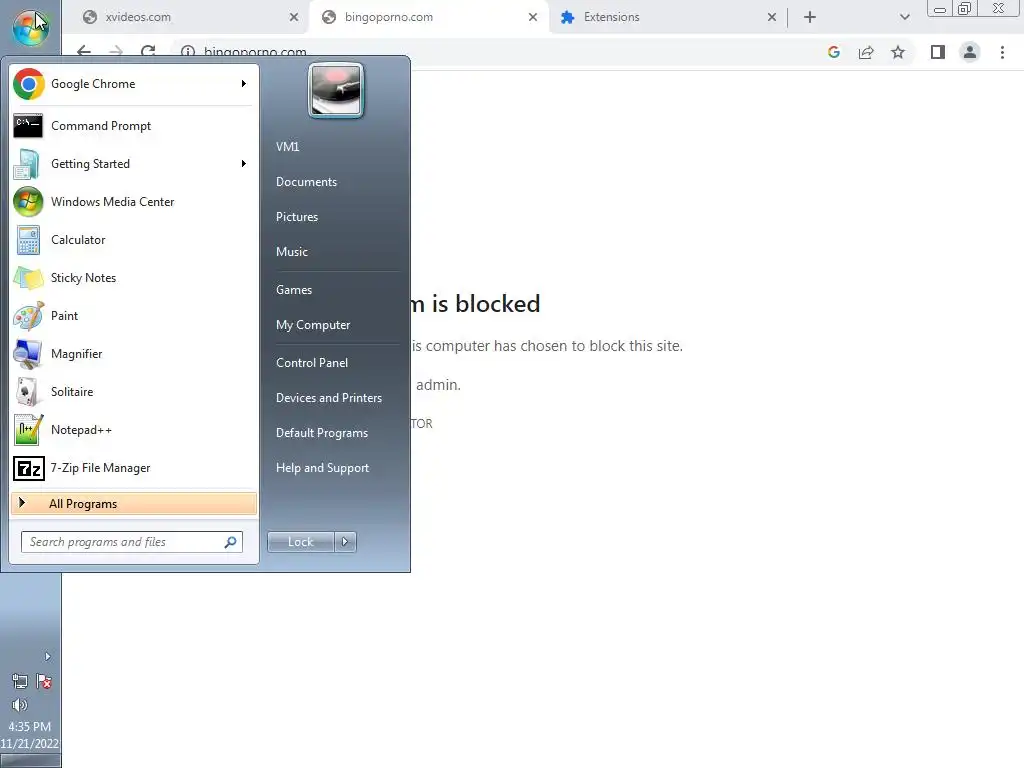Screen dimensions: 1024x768
Task: Open Devices and Printers
Action: tap(328, 398)
